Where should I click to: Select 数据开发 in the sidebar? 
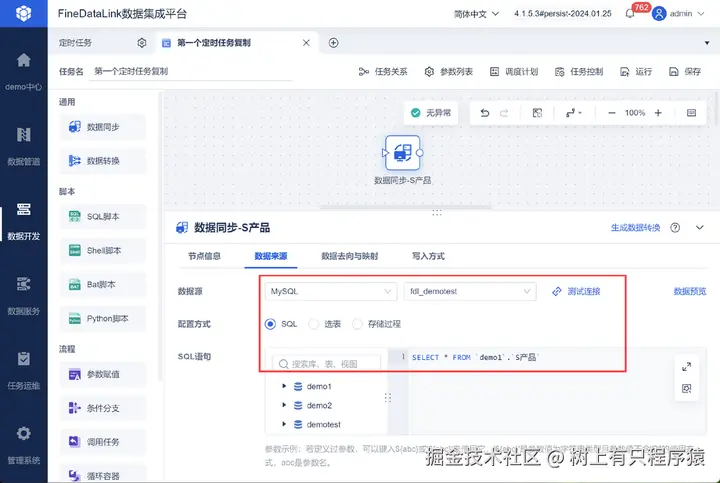(x=23, y=221)
